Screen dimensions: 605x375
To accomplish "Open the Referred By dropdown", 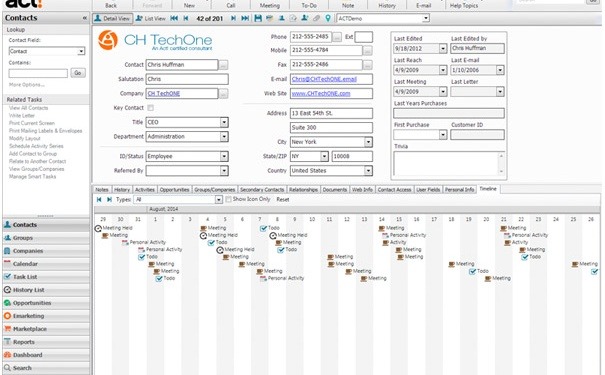I will 224,171.
